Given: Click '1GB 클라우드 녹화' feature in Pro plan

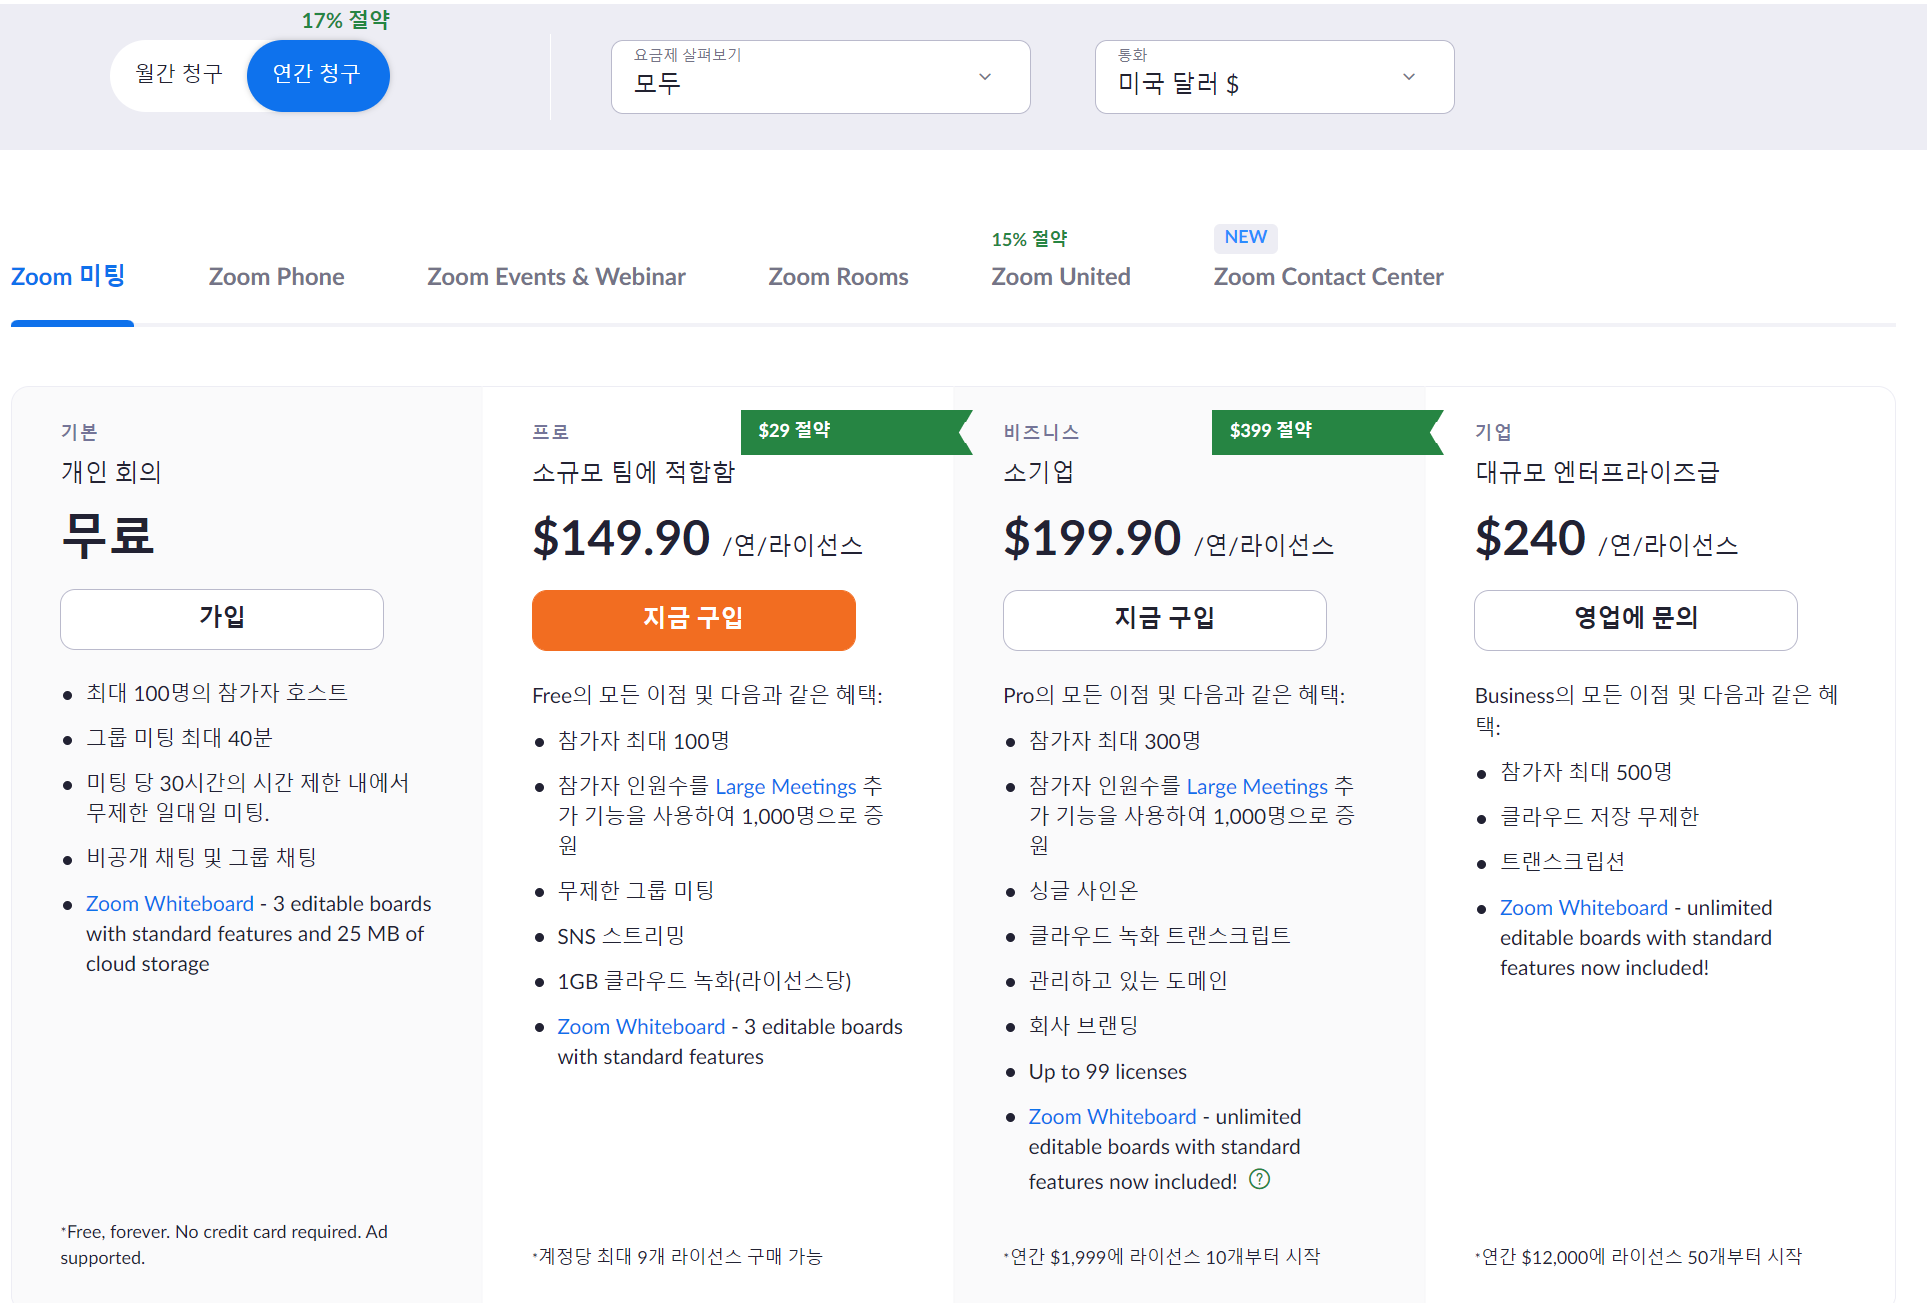Looking at the screenshot, I should [x=704, y=981].
